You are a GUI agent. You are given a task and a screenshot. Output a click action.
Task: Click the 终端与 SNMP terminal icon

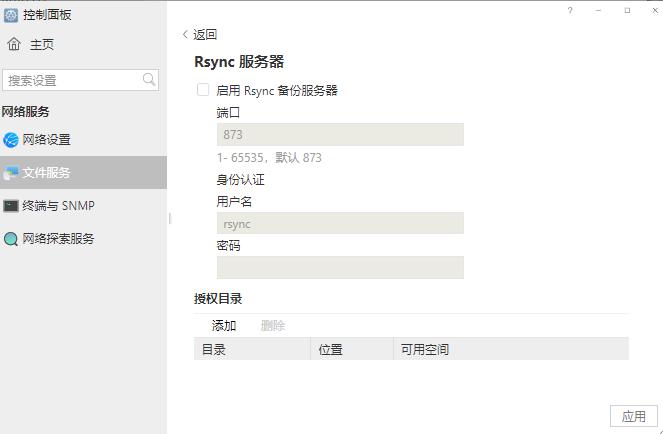(11, 206)
